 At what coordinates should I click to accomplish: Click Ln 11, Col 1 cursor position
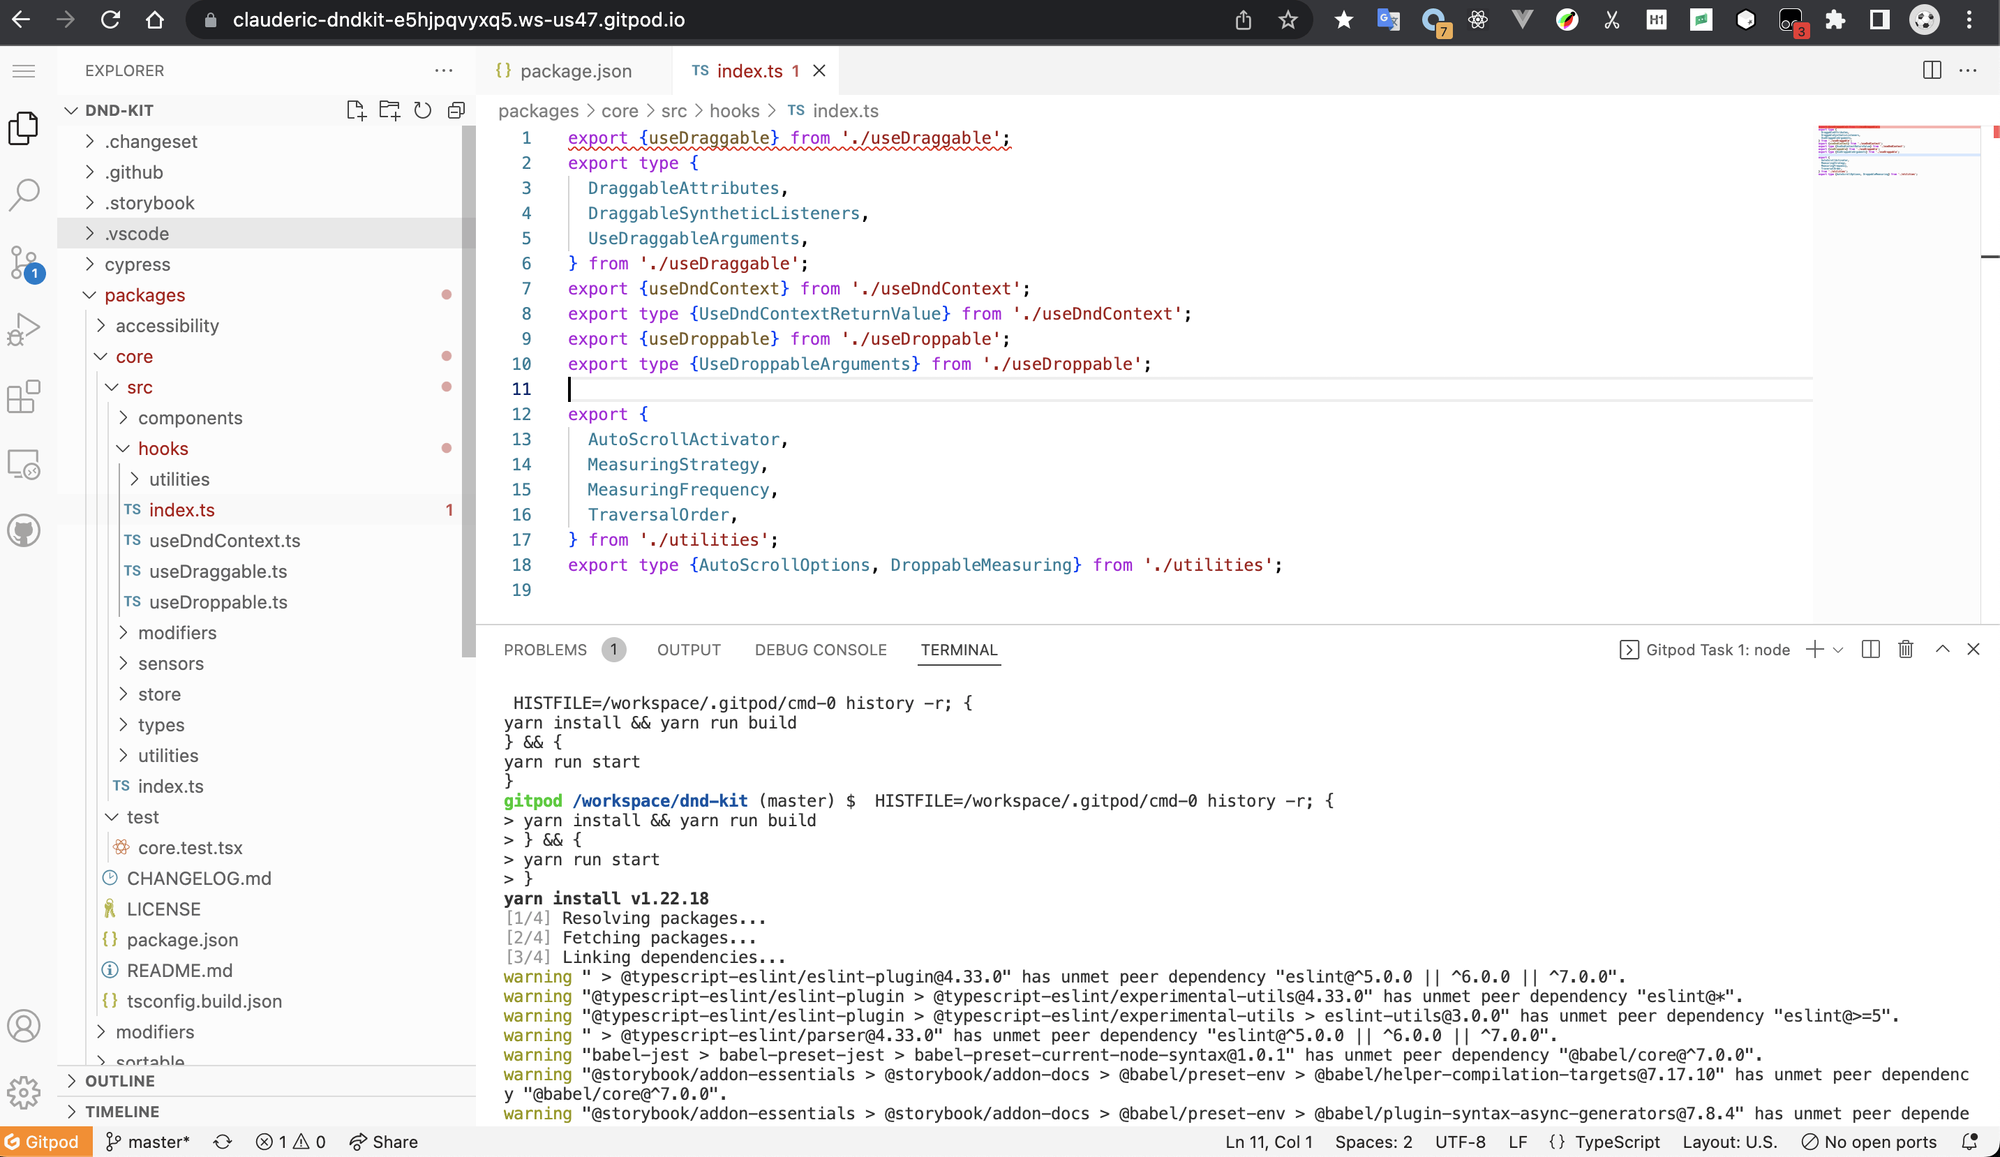coord(1269,1142)
